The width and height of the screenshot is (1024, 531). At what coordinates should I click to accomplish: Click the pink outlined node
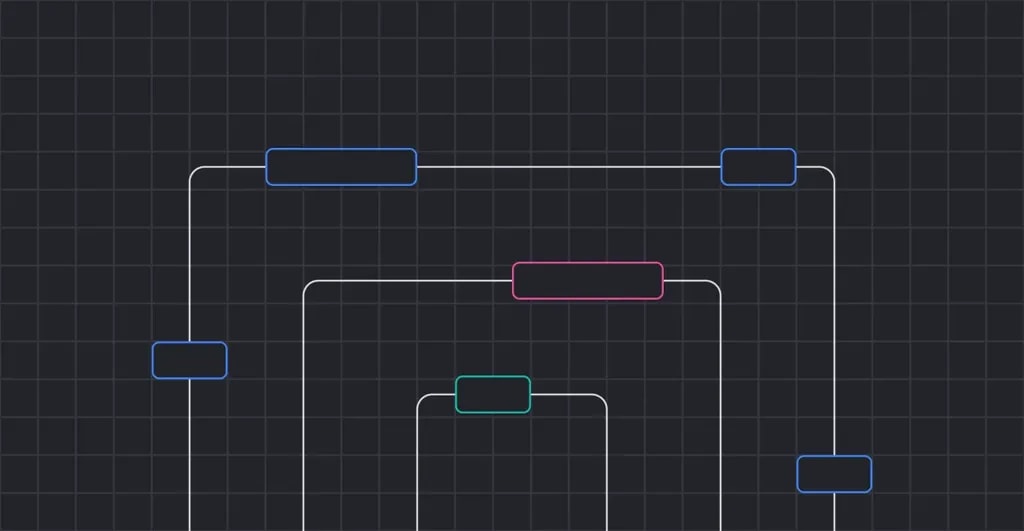pyautogui.click(x=588, y=281)
